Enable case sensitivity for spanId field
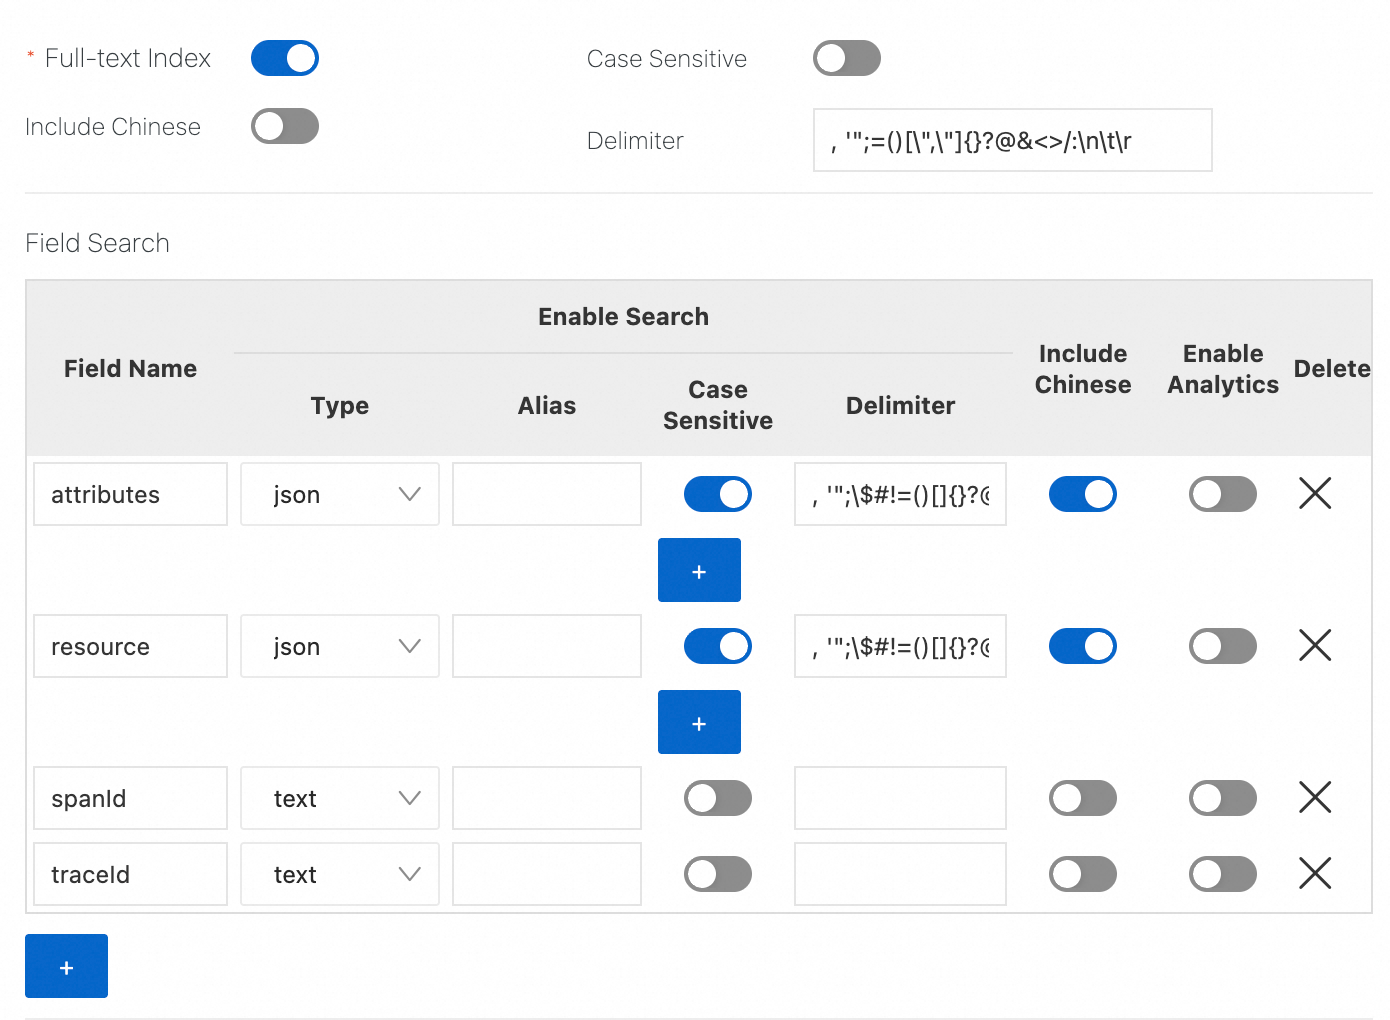1390x1020 pixels. [717, 798]
